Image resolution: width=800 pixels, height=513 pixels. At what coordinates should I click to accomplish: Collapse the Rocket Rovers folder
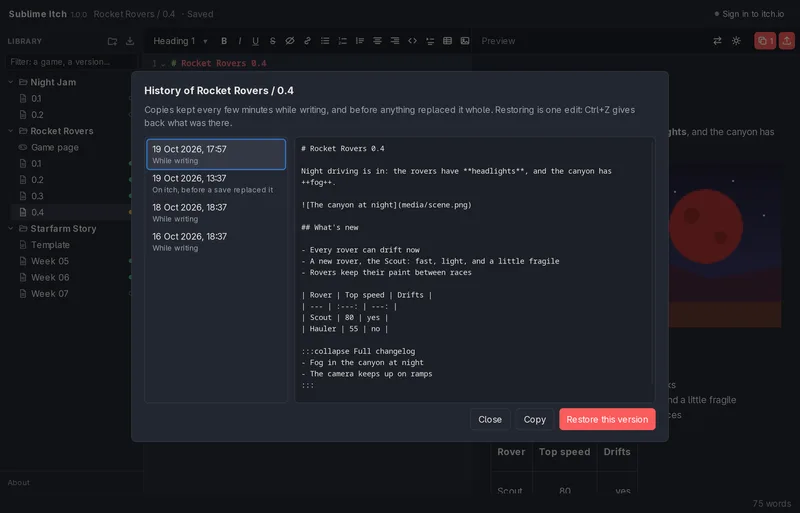[11, 131]
